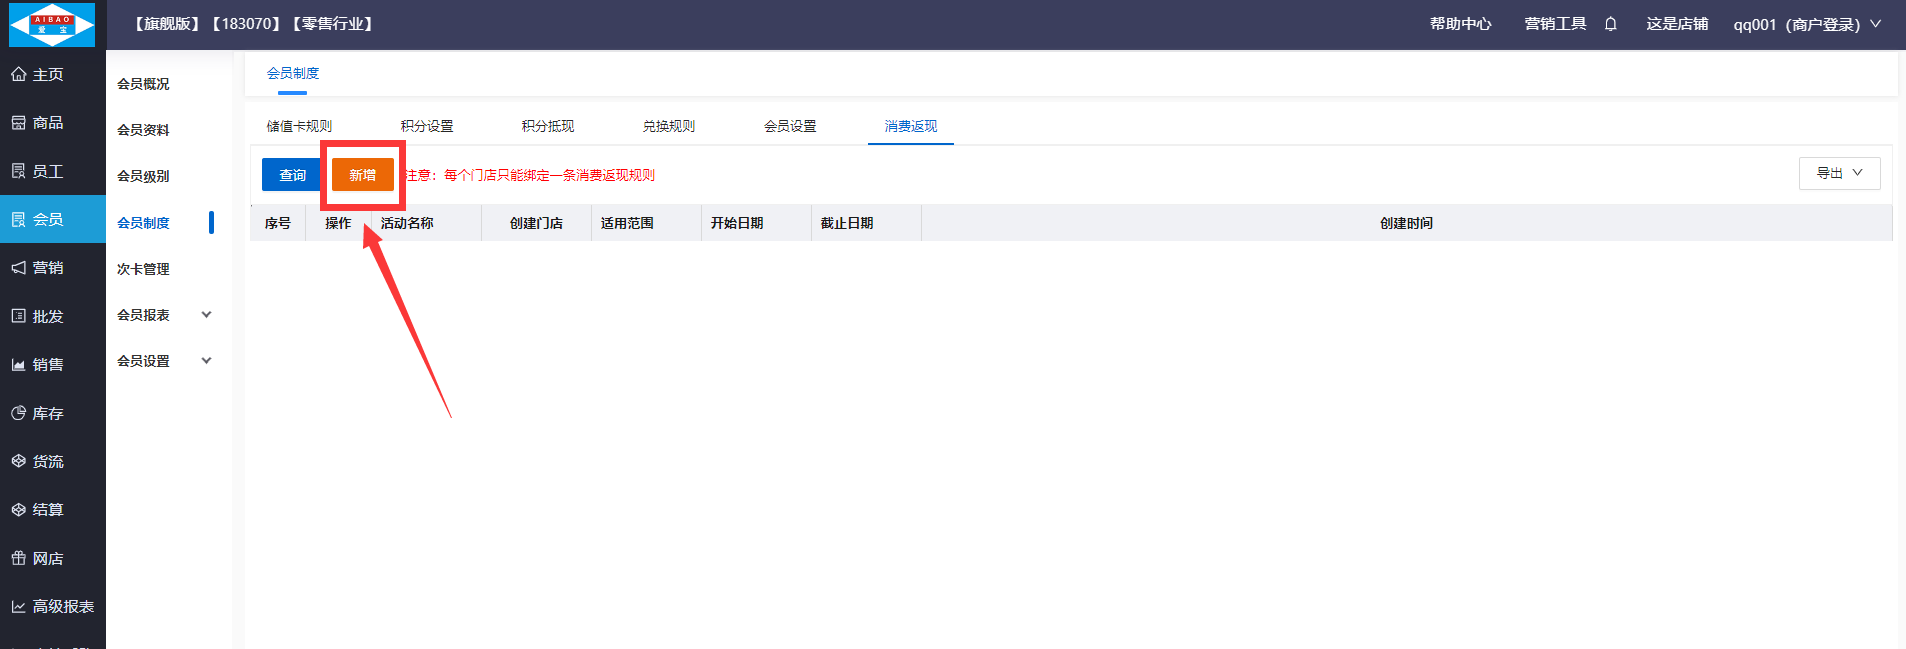Viewport: 1906px width, 649px height.
Task: Expand the 会员报表 submenu
Action: tap(206, 315)
